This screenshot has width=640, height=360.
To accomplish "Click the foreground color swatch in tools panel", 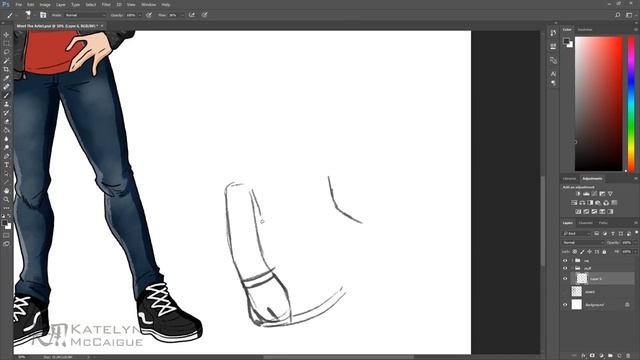I will [4, 223].
